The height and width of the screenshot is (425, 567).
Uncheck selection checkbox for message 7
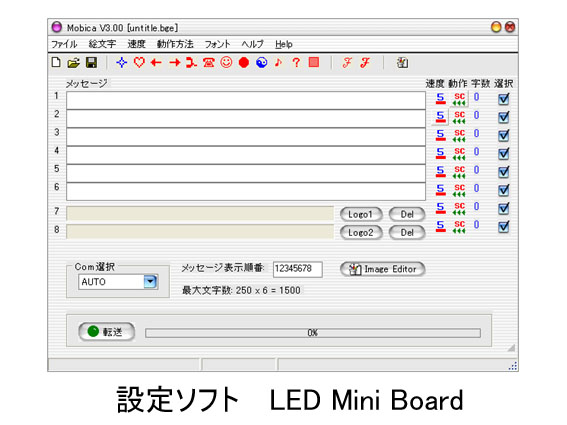click(x=503, y=208)
